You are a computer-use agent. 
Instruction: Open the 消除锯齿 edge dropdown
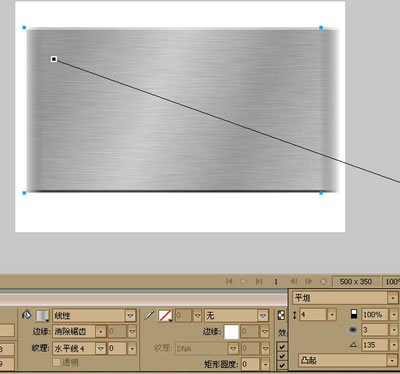pyautogui.click(x=79, y=331)
